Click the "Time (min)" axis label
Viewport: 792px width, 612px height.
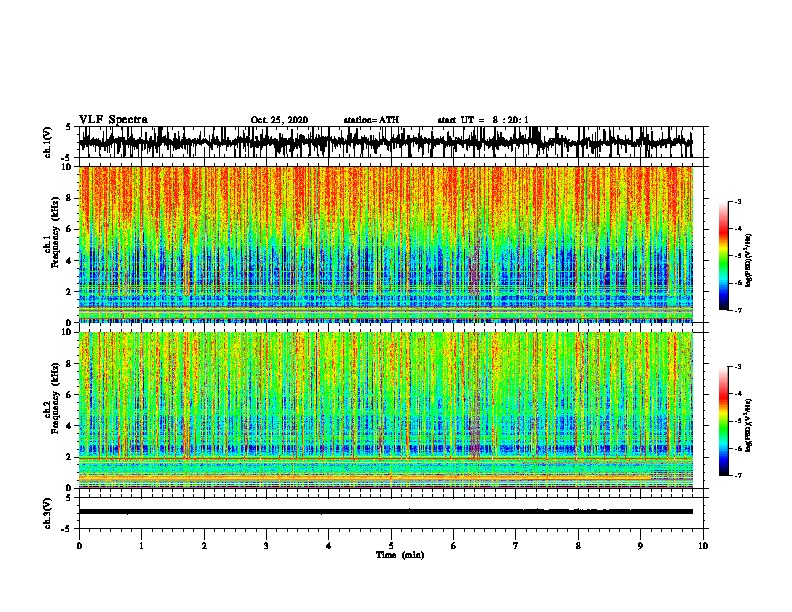(400, 555)
